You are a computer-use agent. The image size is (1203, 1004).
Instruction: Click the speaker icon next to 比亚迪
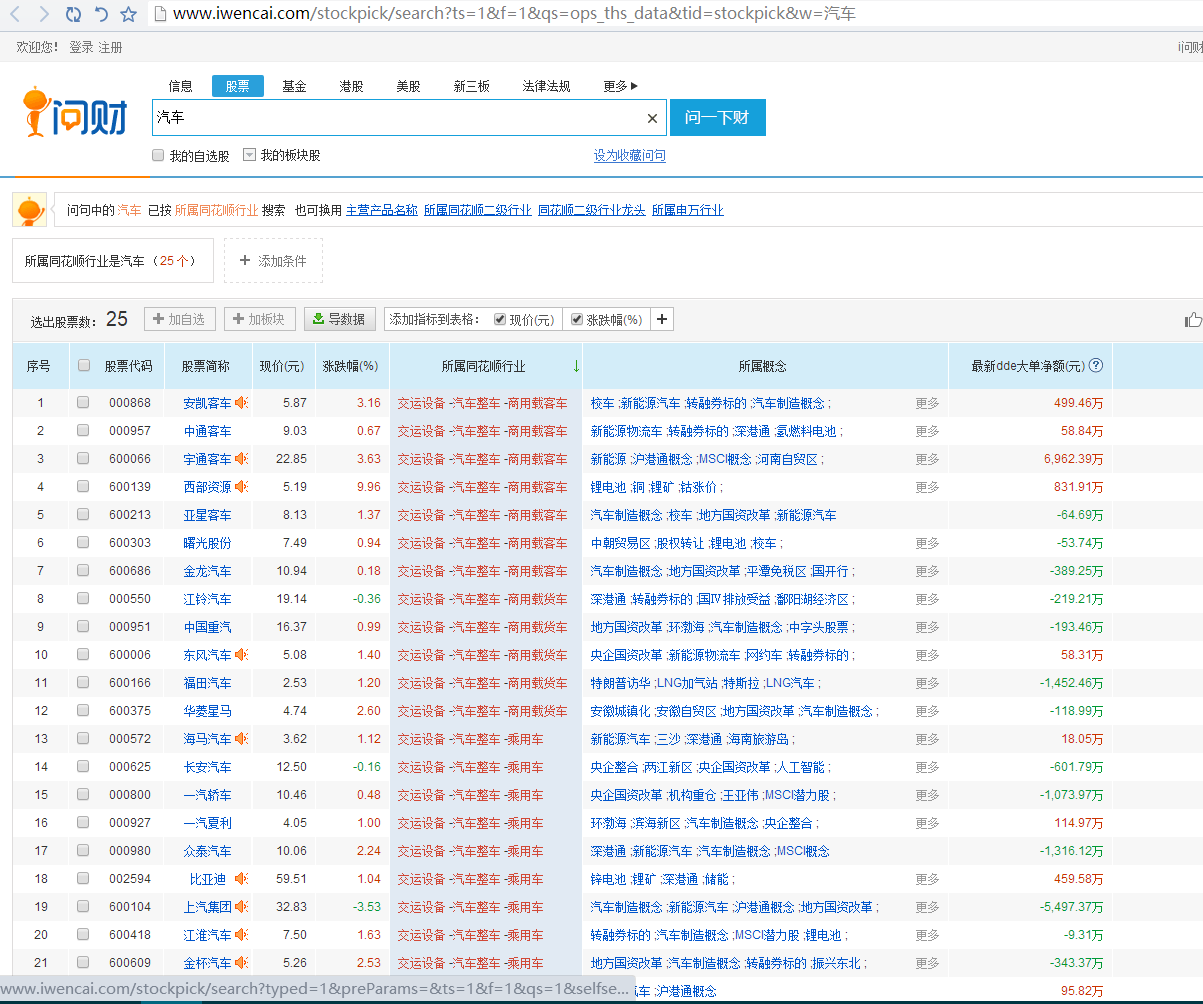coord(241,879)
